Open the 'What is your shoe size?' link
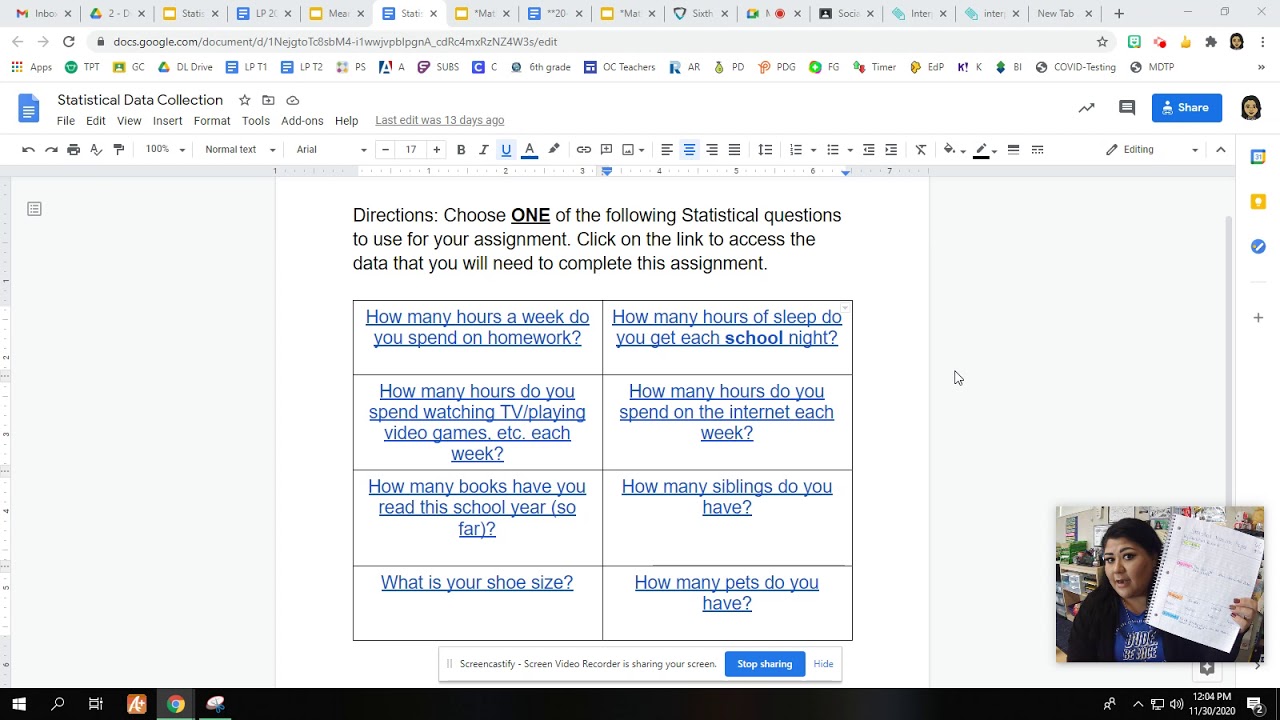This screenshot has height=720, width=1280. coord(477,582)
